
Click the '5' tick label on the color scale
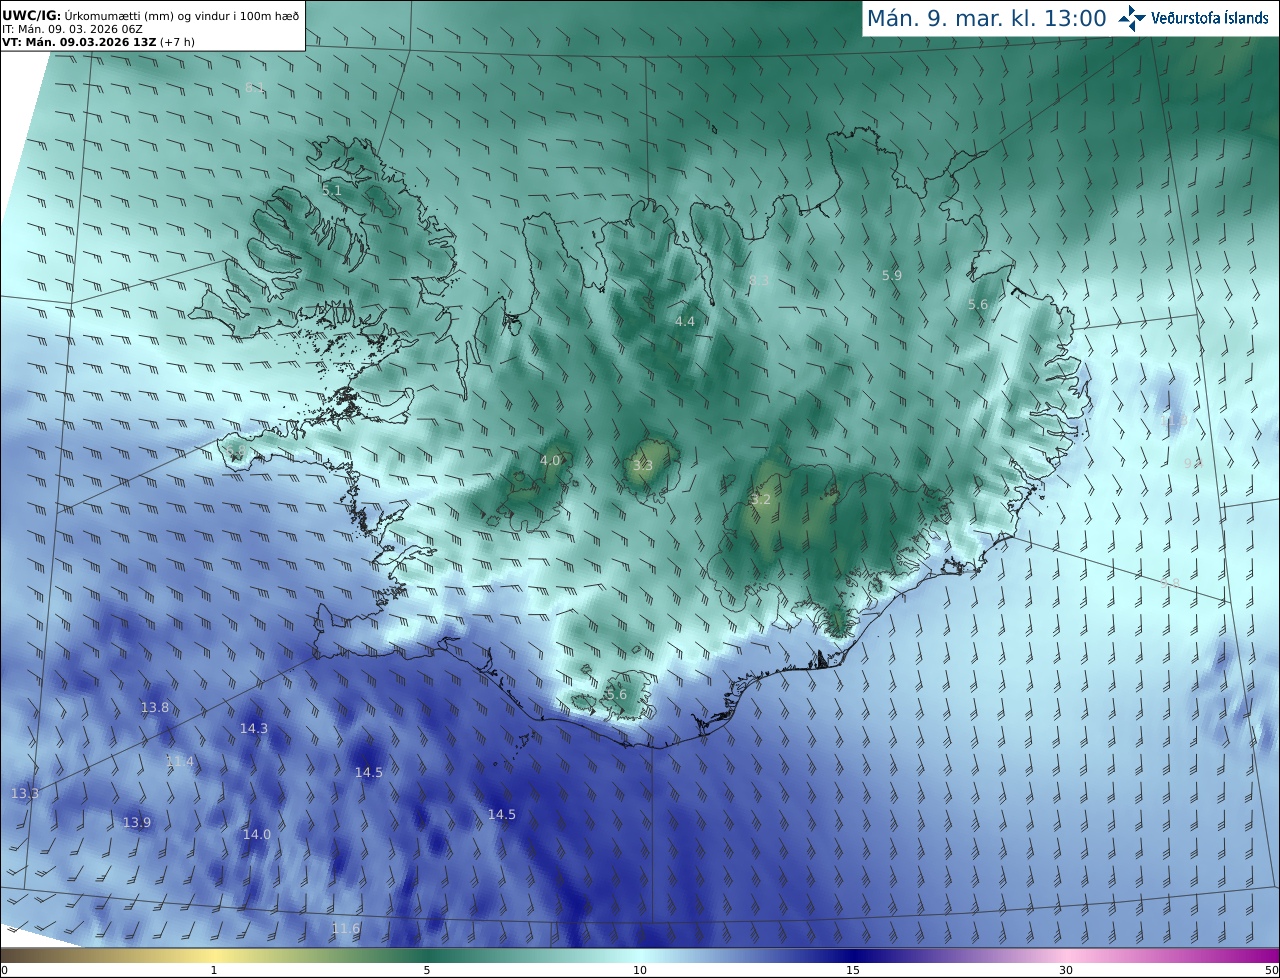tap(427, 970)
